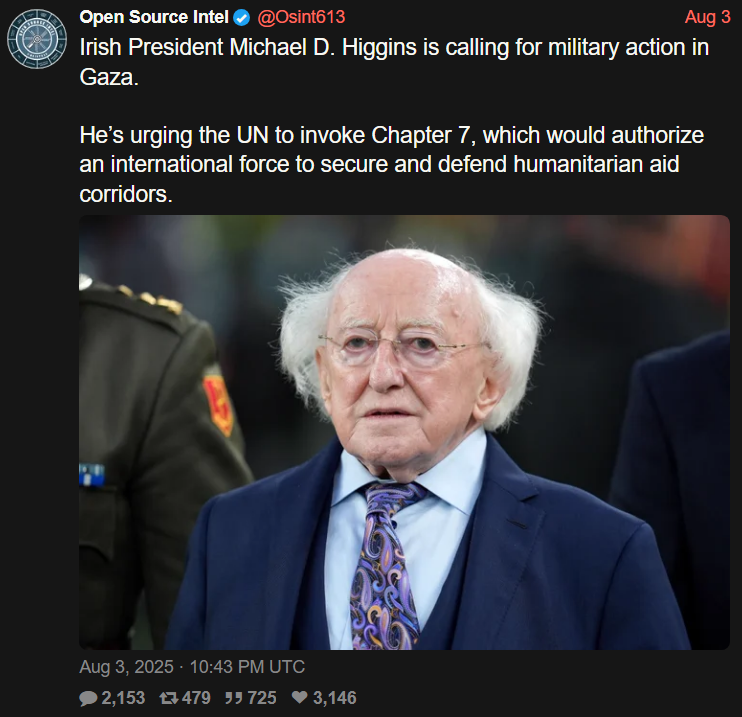Click the 725 quotes count
This screenshot has width=742, height=717.
pos(262,698)
